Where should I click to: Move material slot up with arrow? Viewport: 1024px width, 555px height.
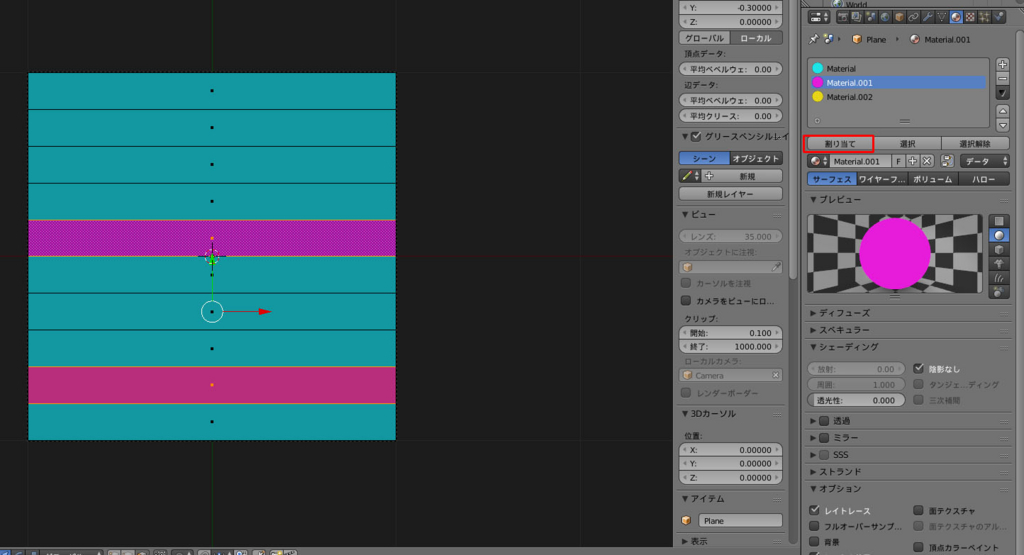tap(1002, 111)
